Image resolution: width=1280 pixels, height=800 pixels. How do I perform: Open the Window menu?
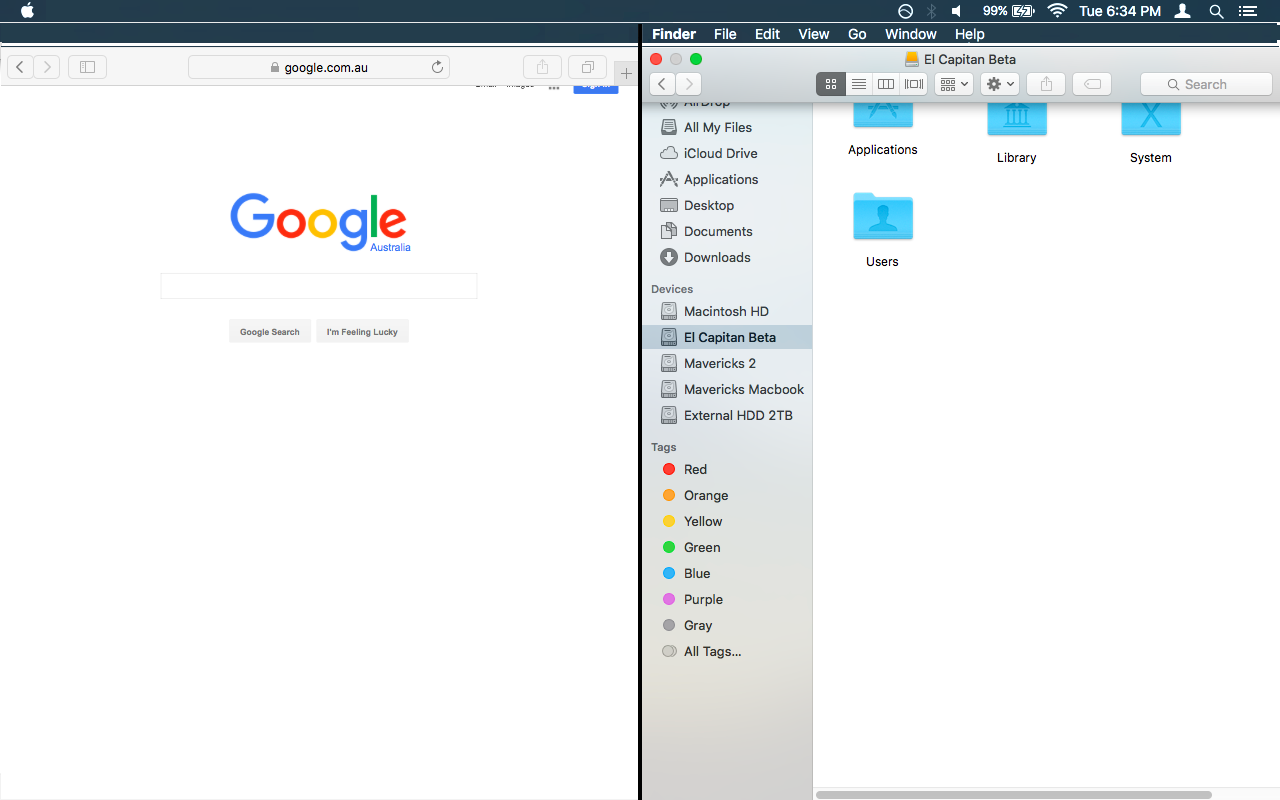click(911, 34)
